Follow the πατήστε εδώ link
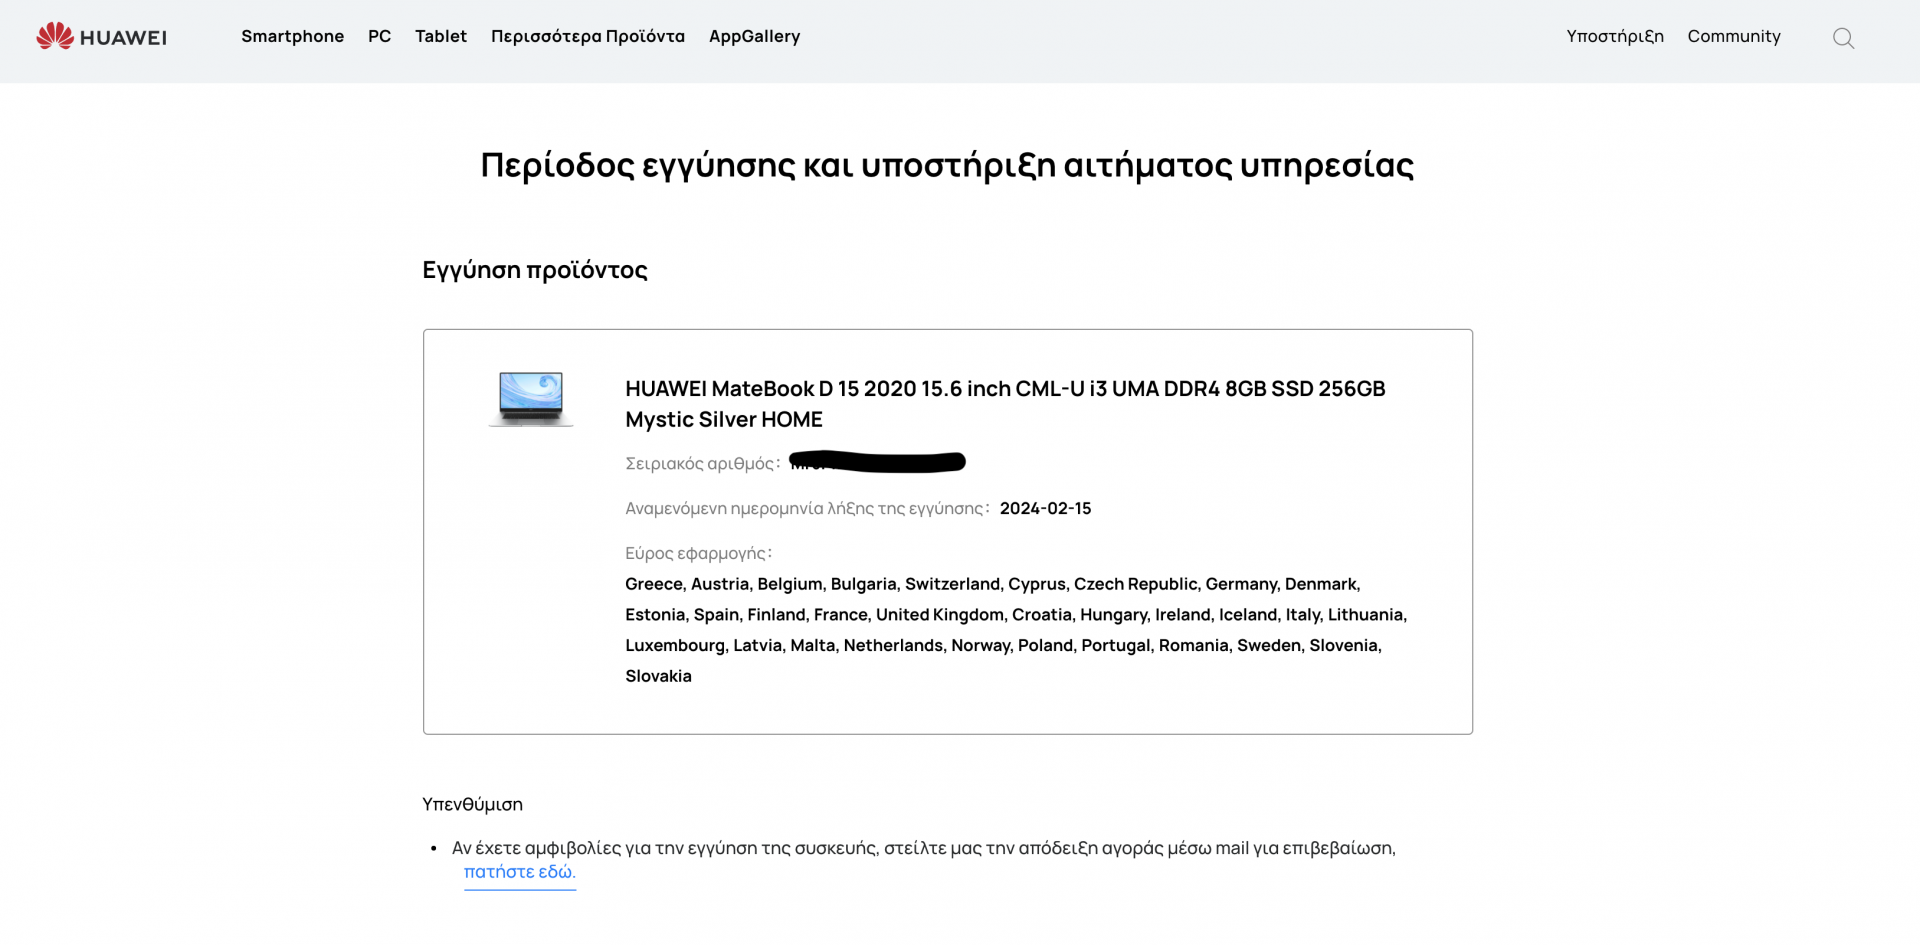Screen dimensions: 1920x945 520,872
